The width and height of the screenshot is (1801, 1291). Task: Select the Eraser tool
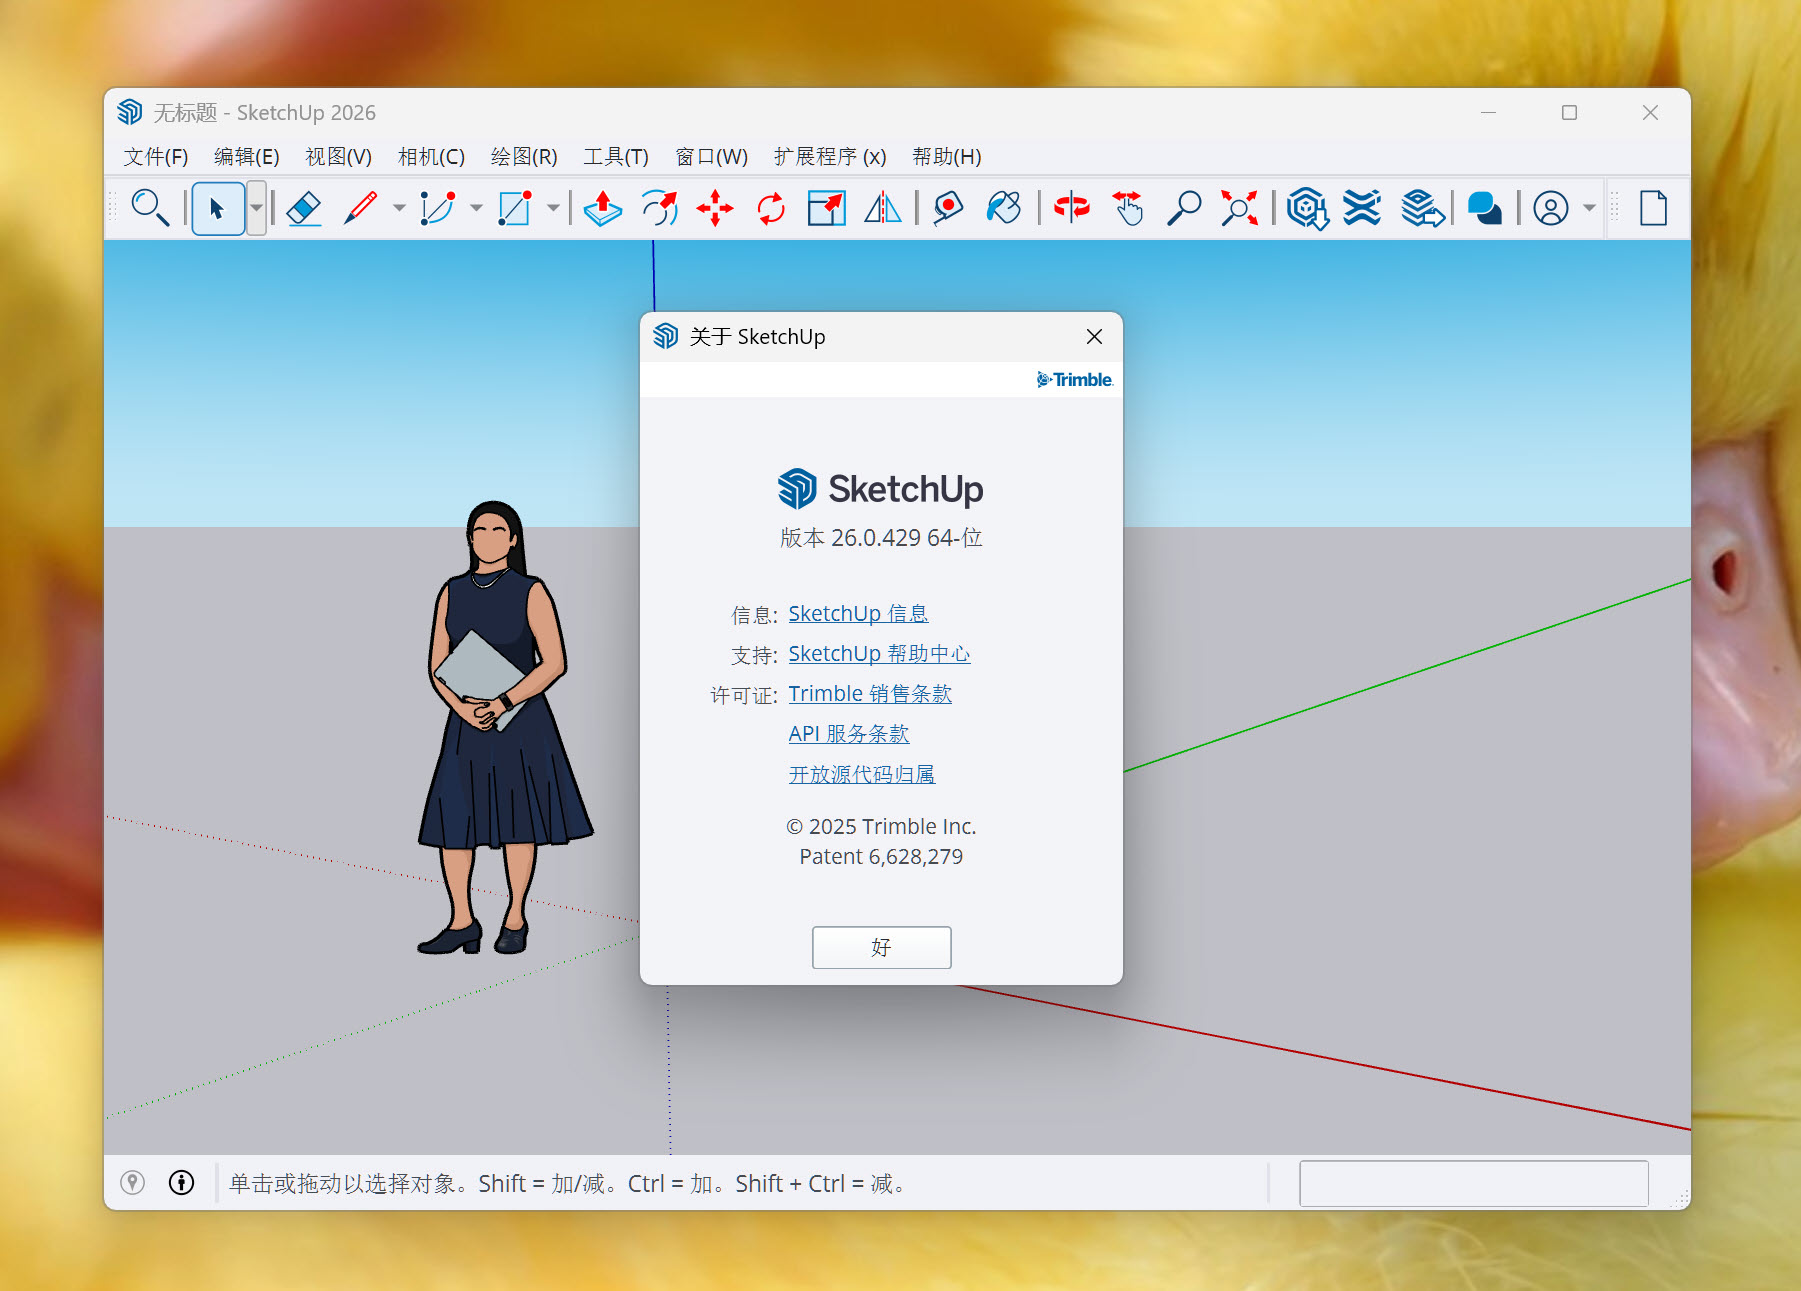(x=304, y=209)
